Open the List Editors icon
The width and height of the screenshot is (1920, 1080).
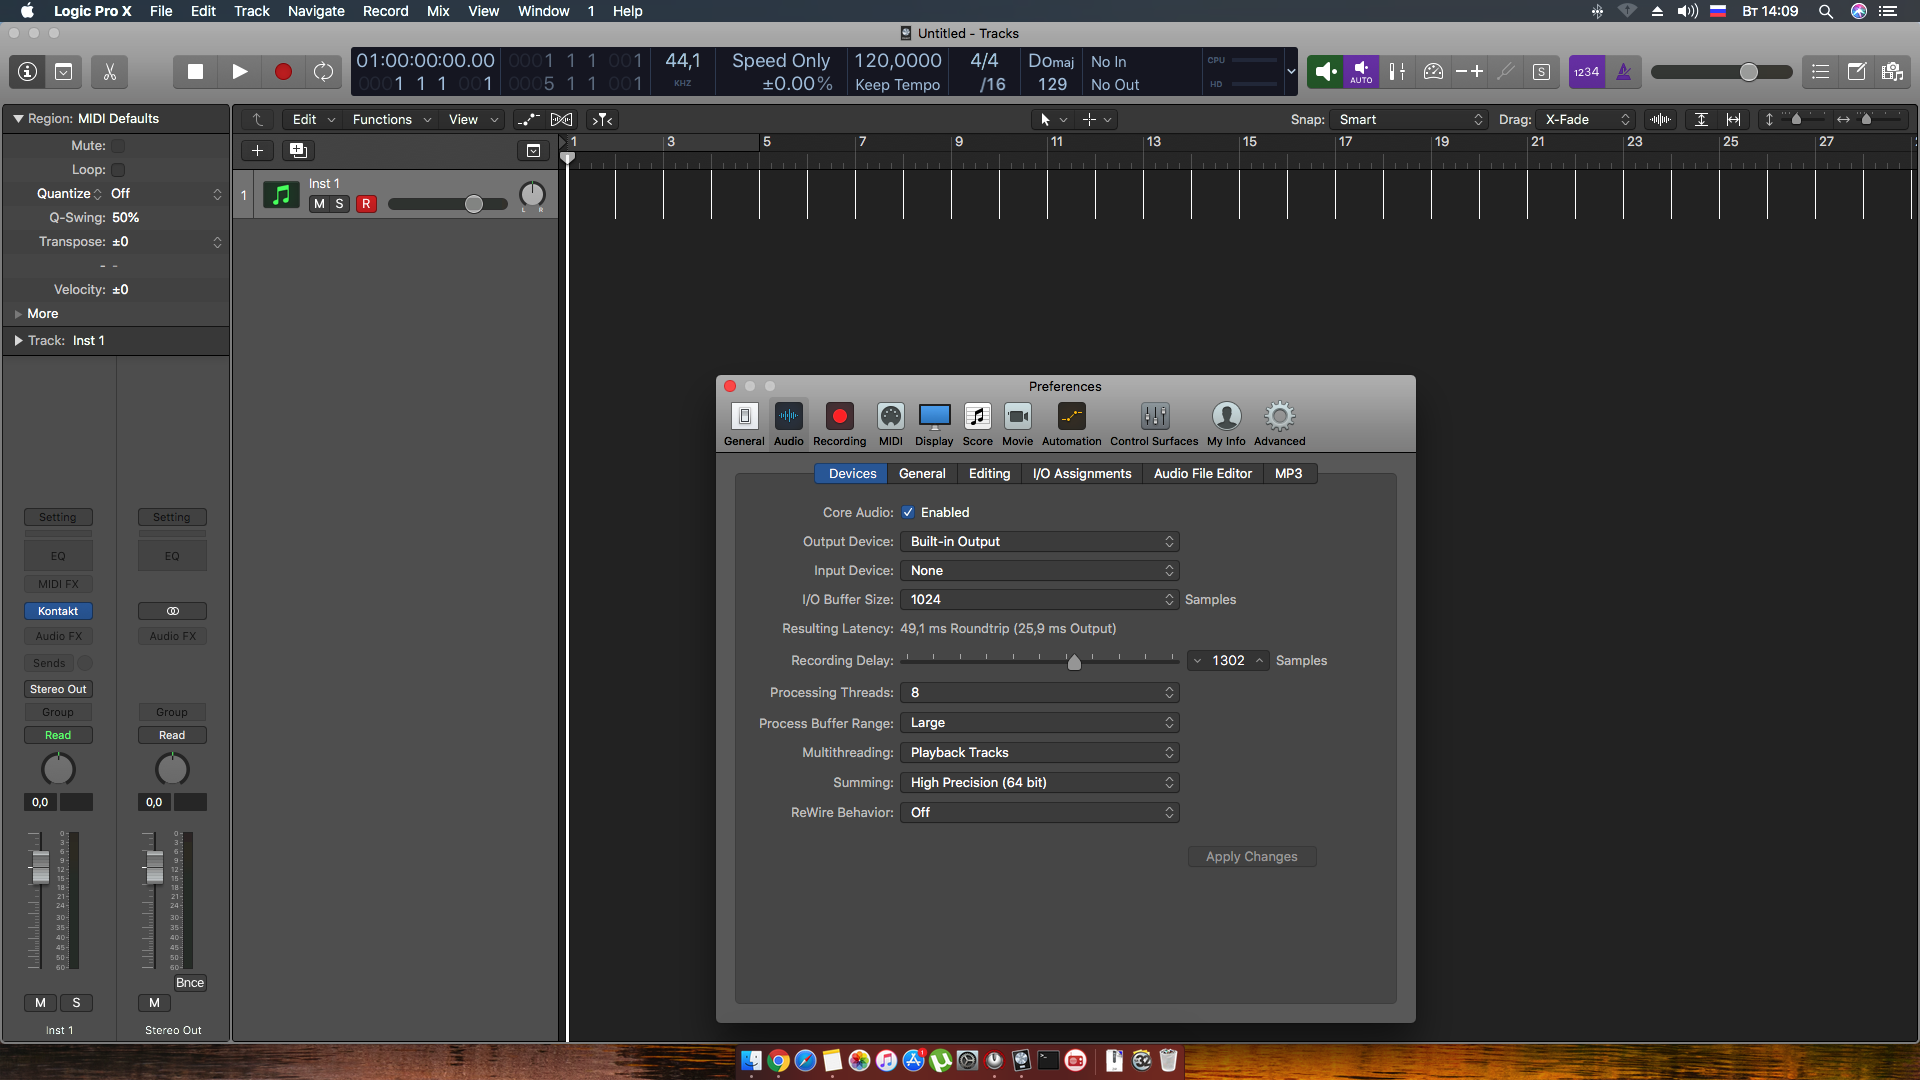tap(1820, 72)
